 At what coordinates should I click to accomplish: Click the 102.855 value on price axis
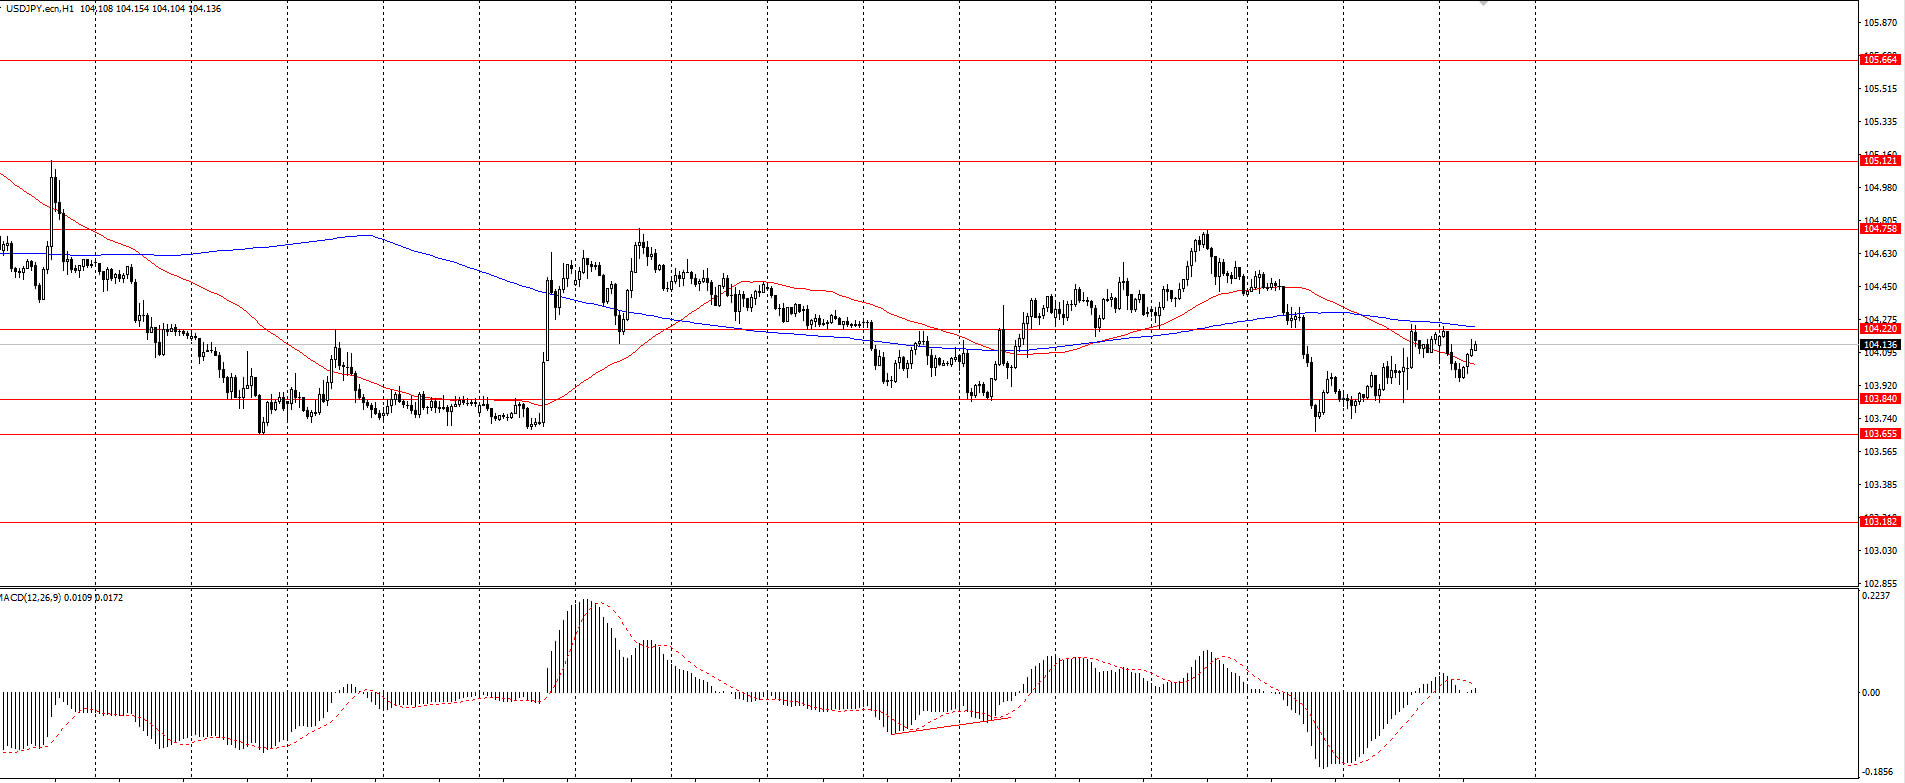click(1880, 584)
